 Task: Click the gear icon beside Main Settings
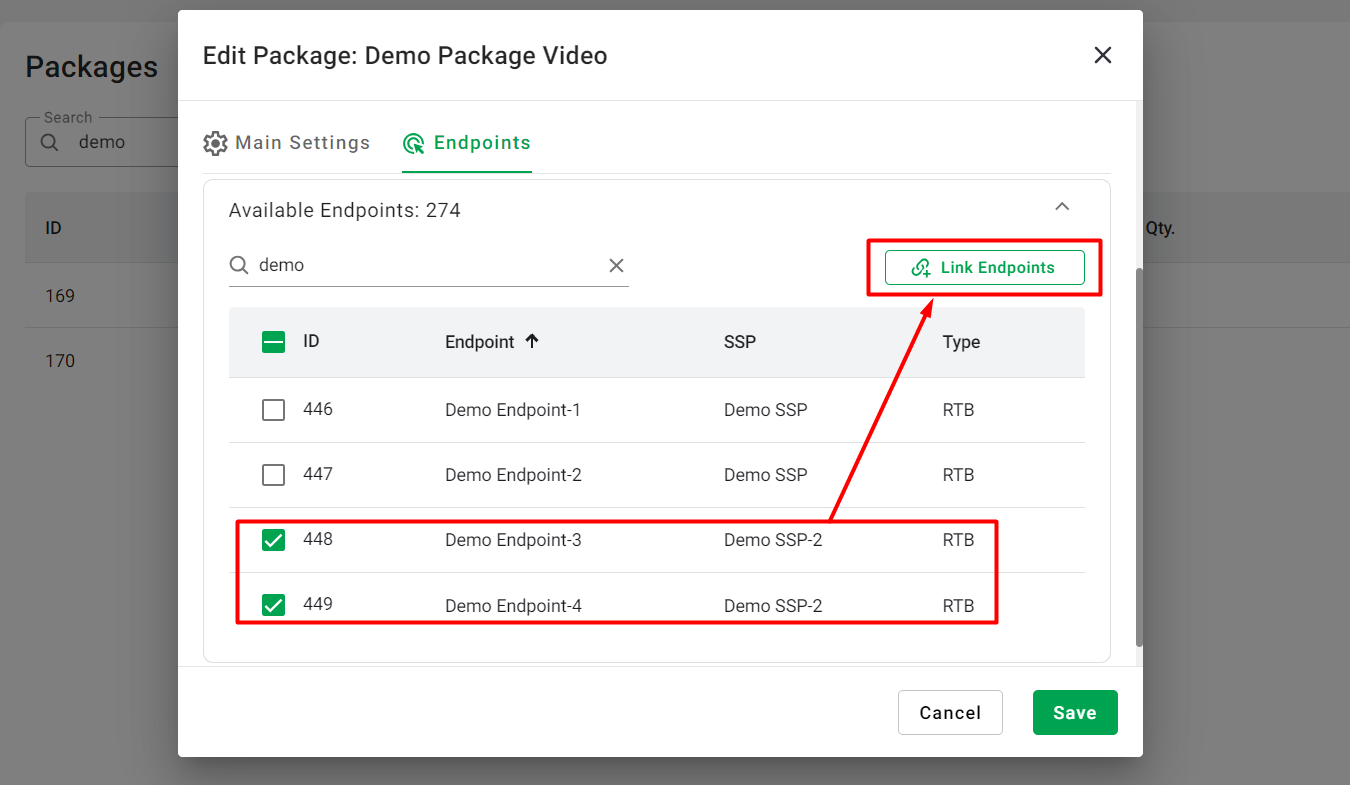[x=215, y=143]
